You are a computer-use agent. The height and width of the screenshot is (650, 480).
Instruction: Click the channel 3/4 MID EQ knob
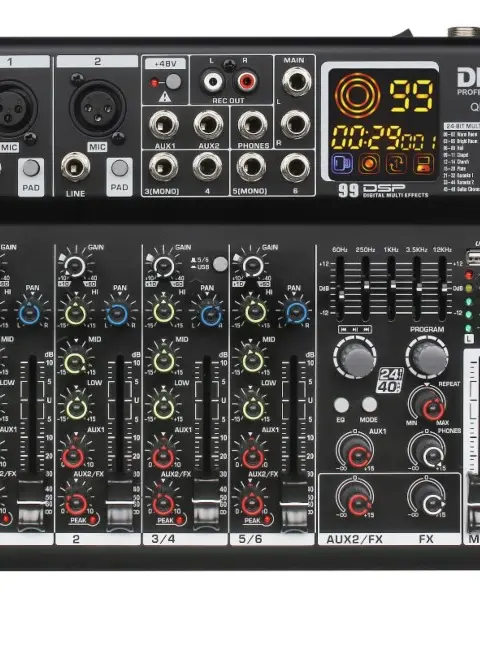point(164,361)
